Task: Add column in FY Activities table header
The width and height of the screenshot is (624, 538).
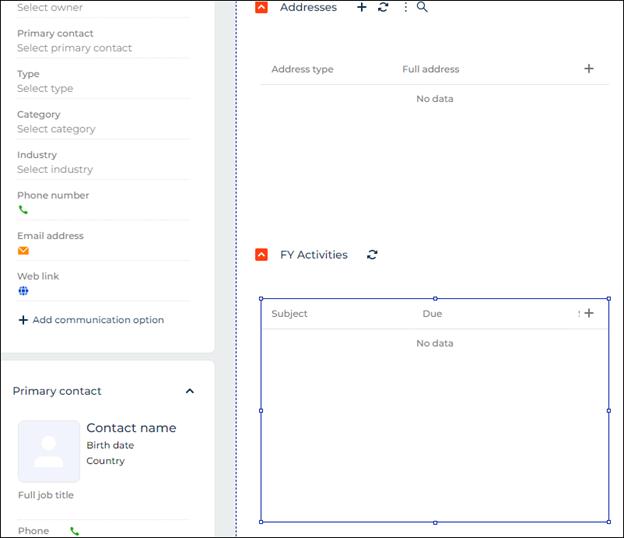Action: pyautogui.click(x=589, y=313)
